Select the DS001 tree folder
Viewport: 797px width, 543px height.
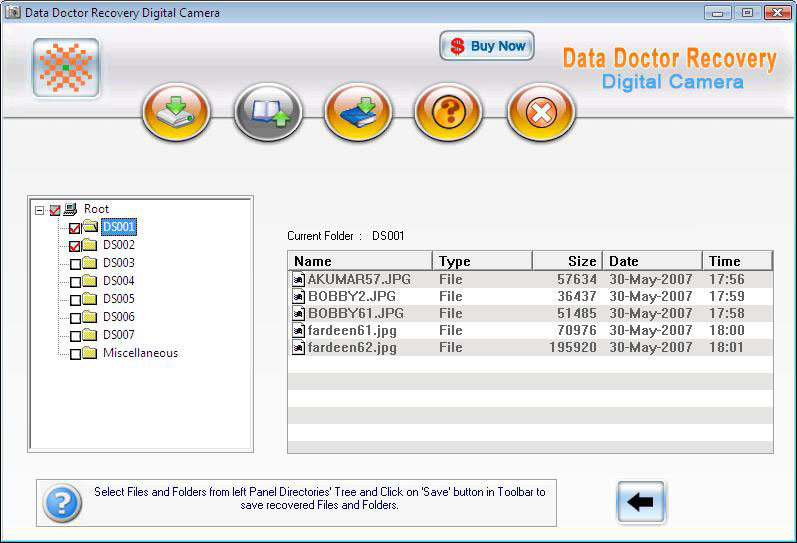(119, 227)
